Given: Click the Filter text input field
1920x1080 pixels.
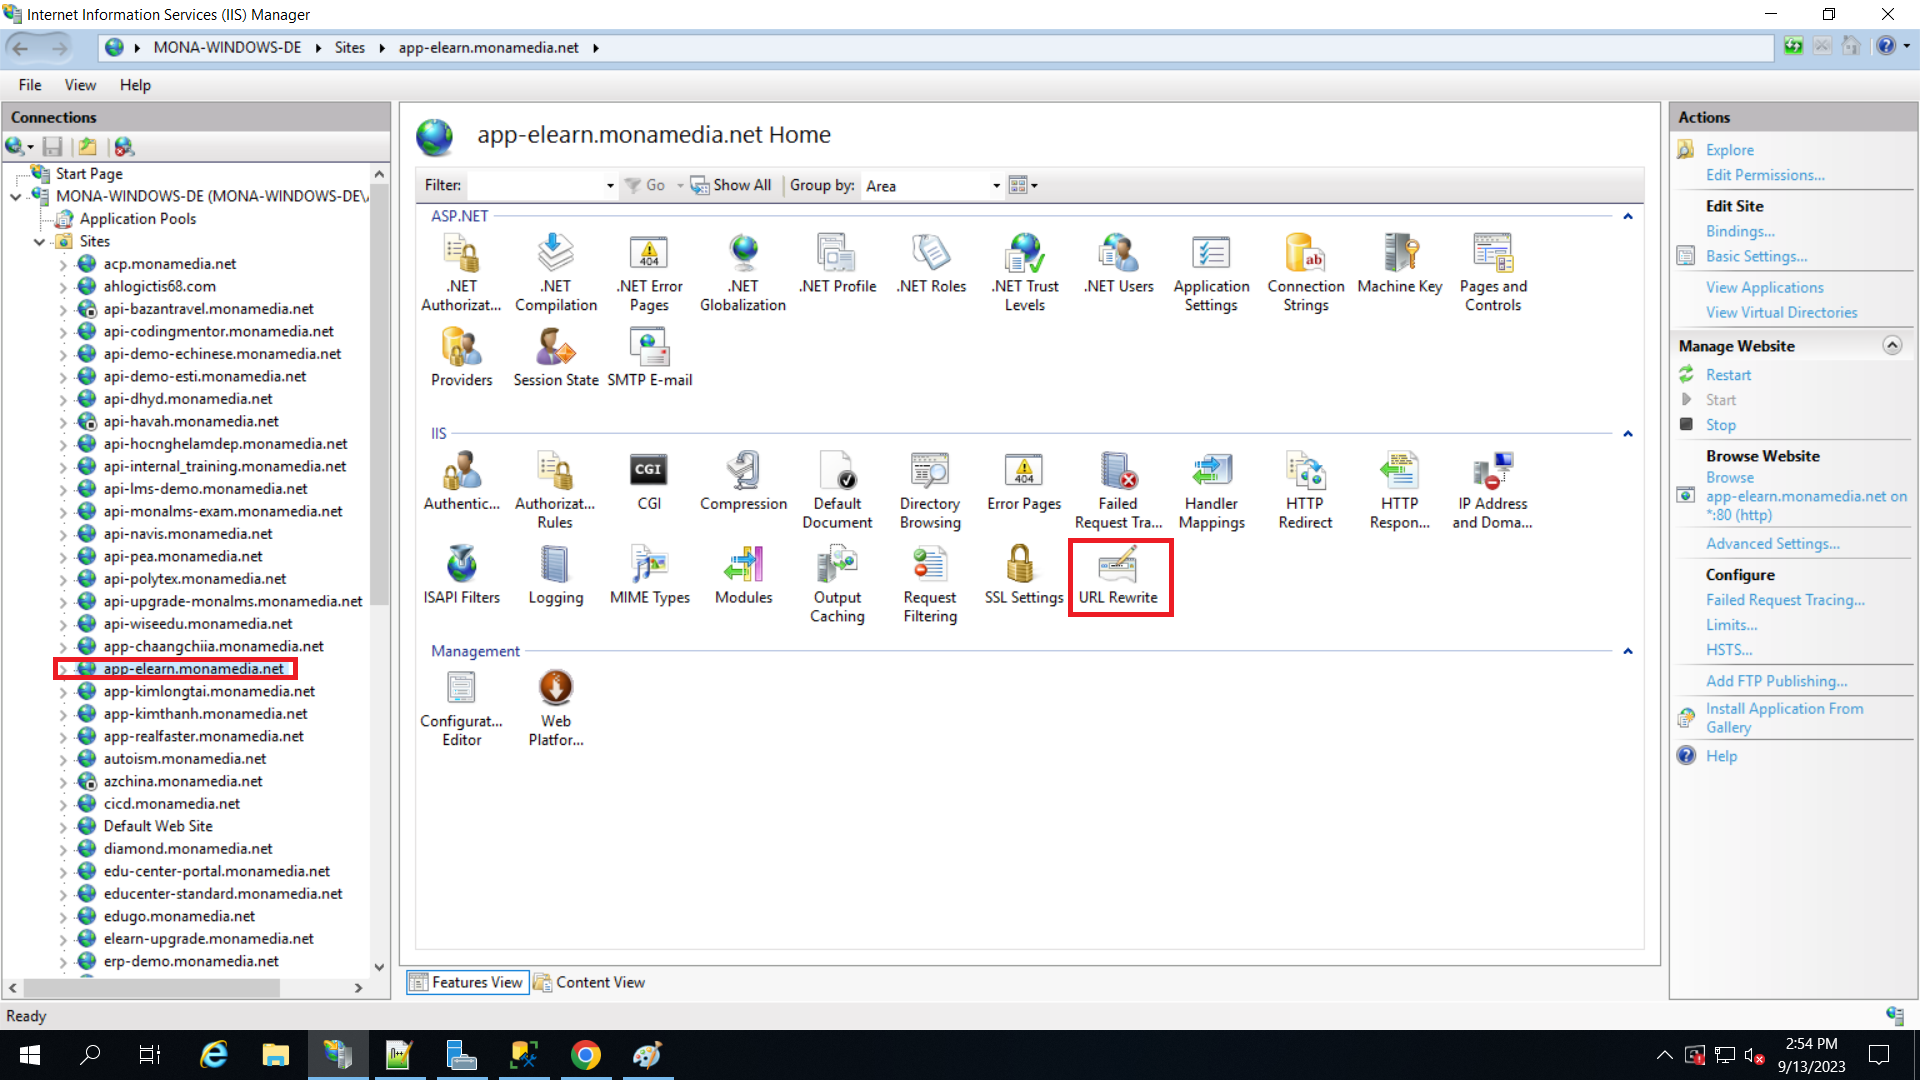Looking at the screenshot, I should coord(535,185).
